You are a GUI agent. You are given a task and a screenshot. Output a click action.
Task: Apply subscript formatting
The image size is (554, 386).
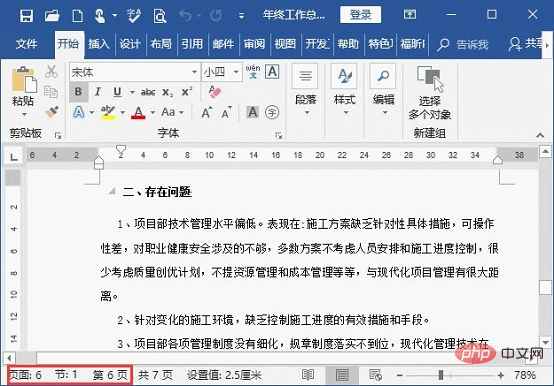pos(167,92)
